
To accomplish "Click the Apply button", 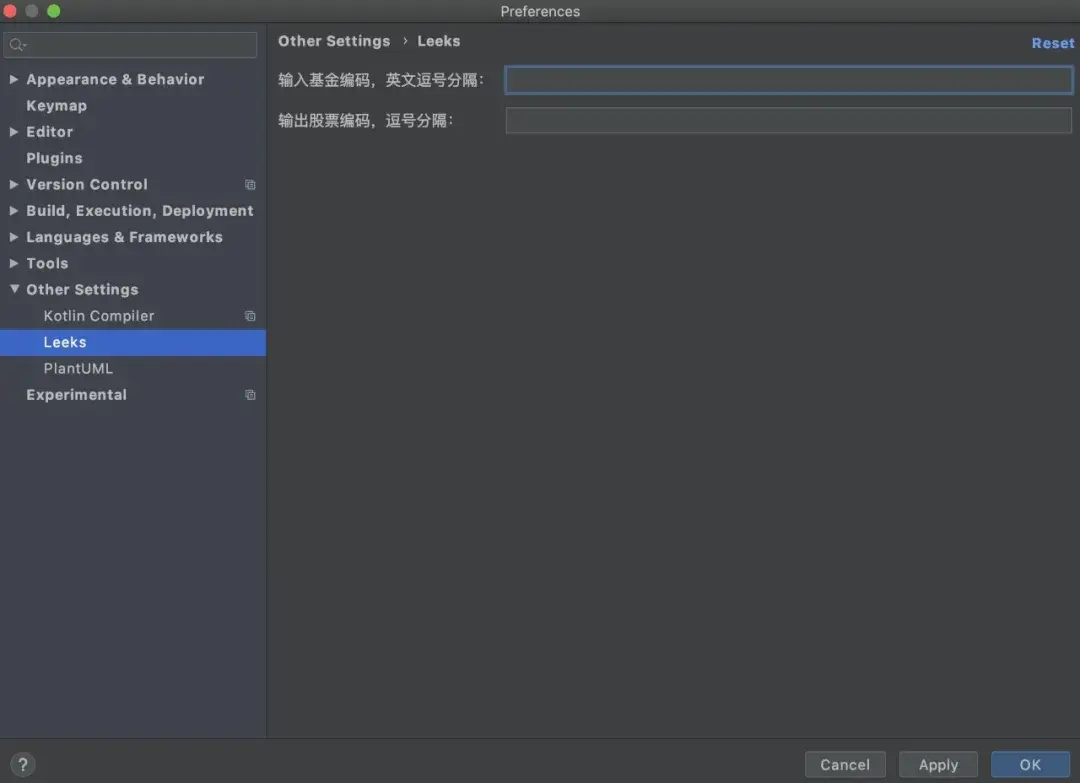I will [x=938, y=764].
